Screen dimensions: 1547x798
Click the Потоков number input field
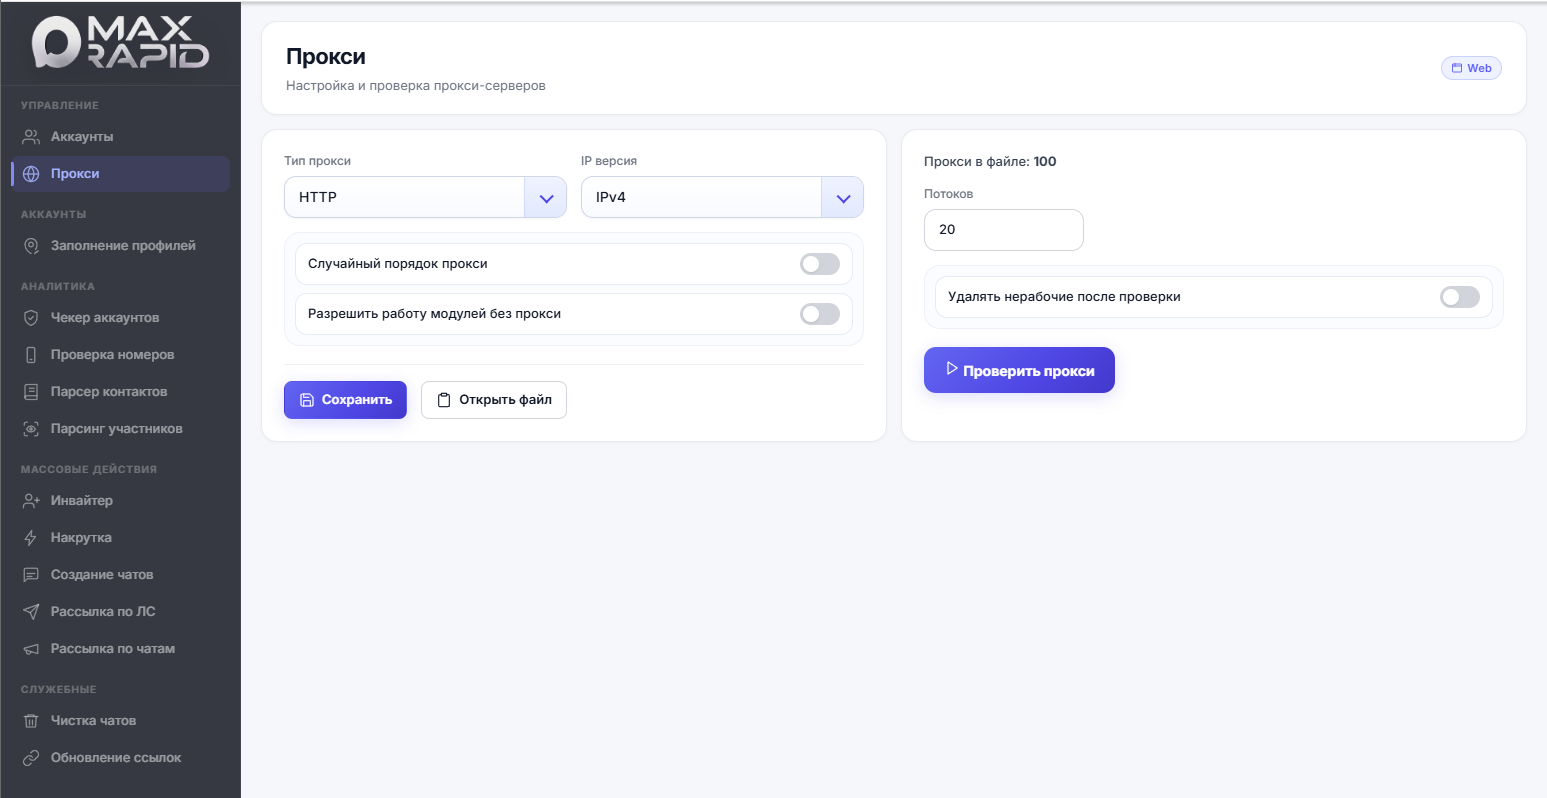1003,230
